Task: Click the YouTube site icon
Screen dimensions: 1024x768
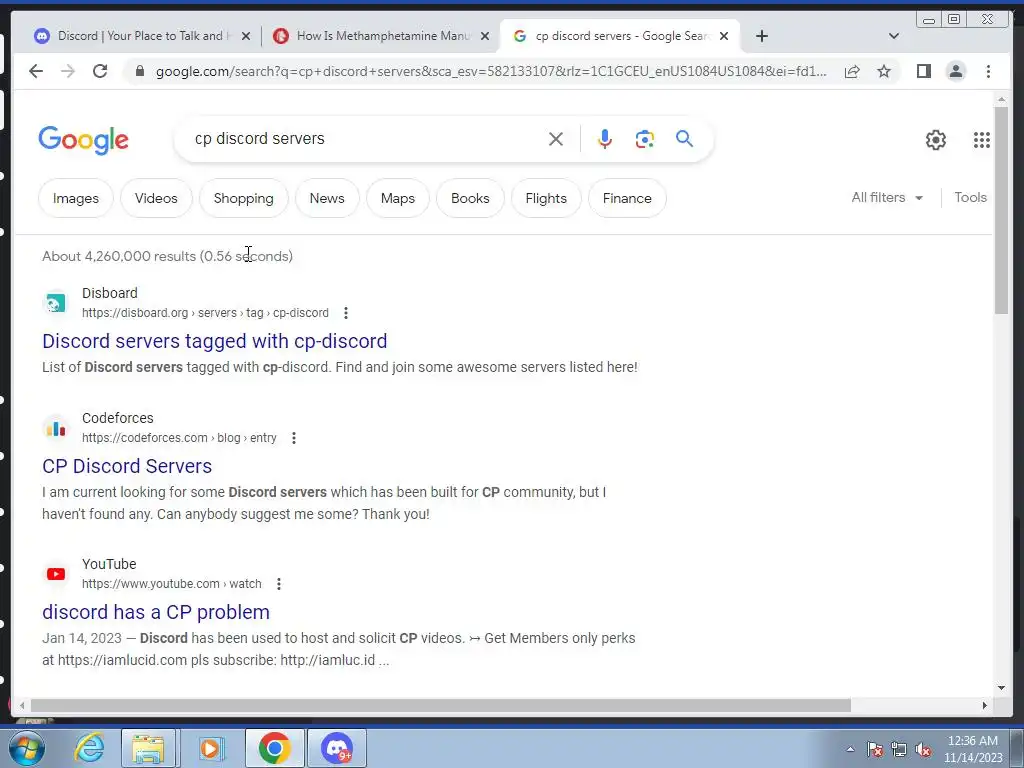Action: click(56, 574)
